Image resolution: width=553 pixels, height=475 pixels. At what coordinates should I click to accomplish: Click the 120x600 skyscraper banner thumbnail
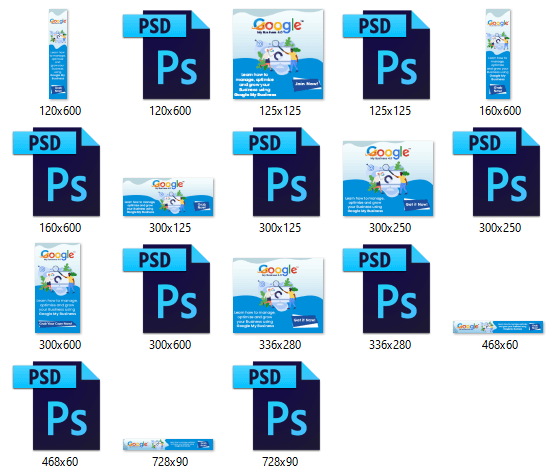58,54
